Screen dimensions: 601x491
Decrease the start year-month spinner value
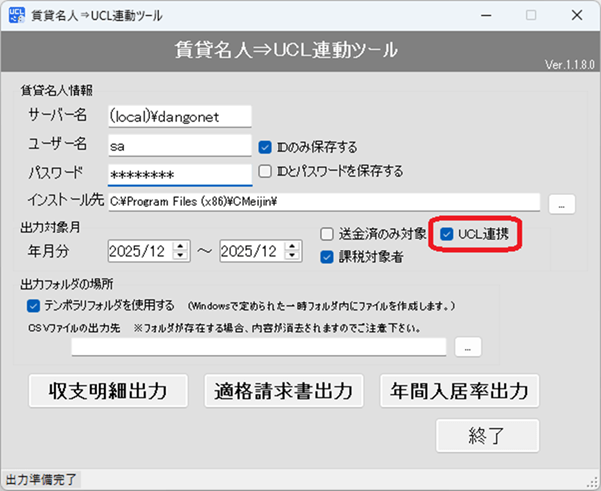(x=181, y=256)
